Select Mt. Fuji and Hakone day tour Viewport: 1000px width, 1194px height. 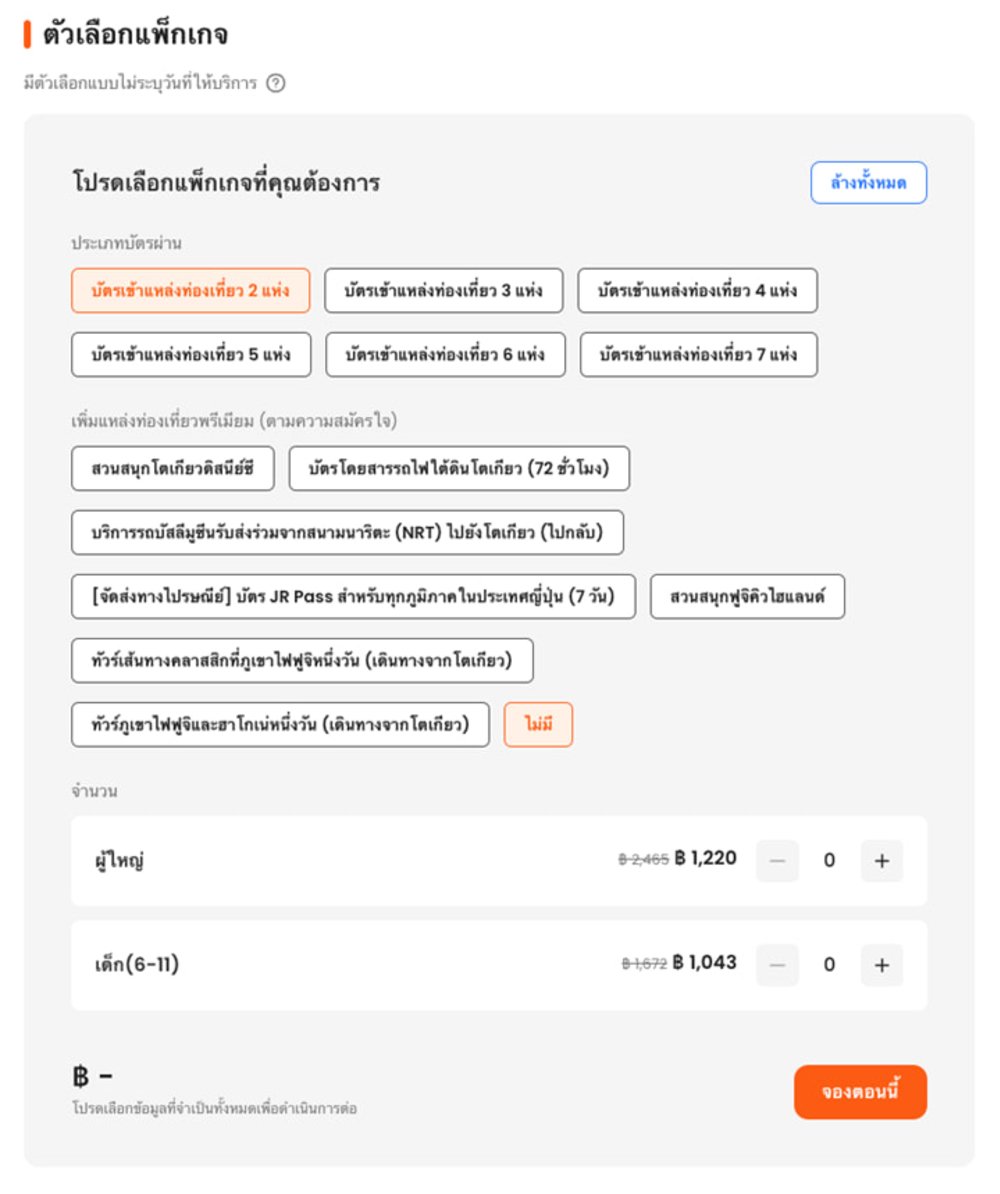[280, 725]
